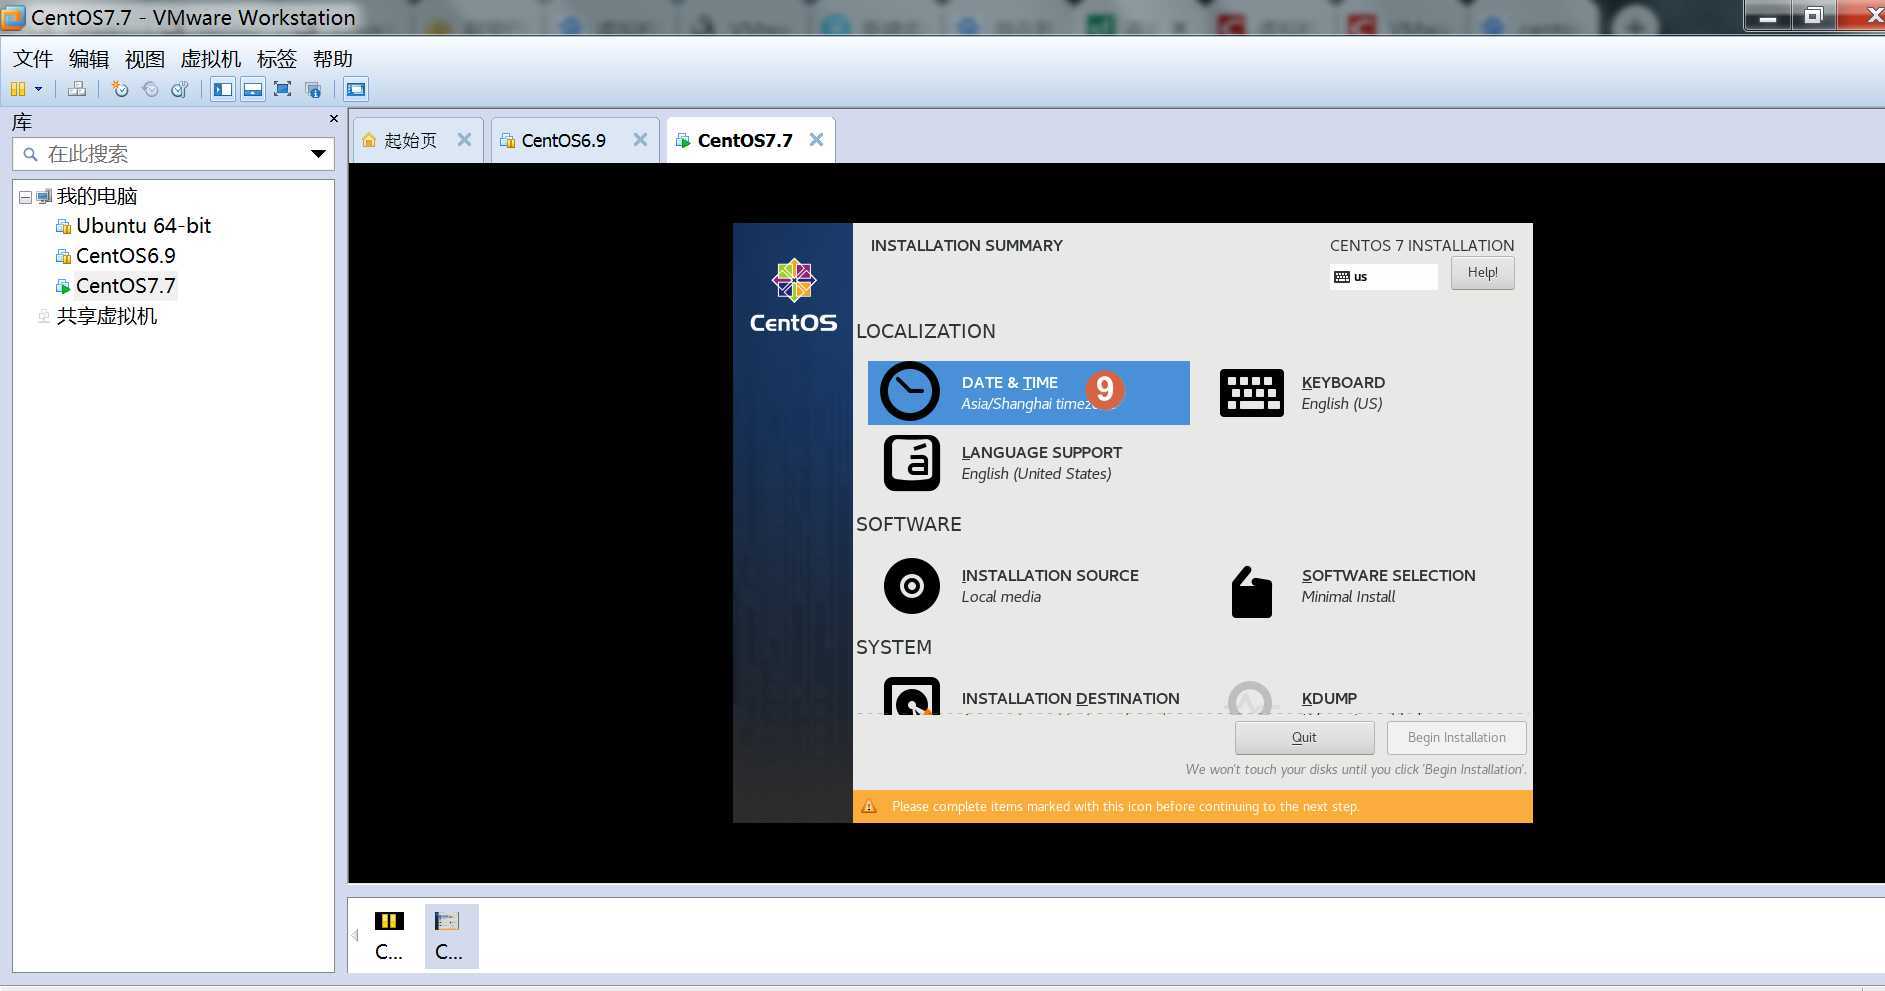Send Ctrl+Alt+Del to the virtual machine
Screen dimensions: 1885x991
77,89
